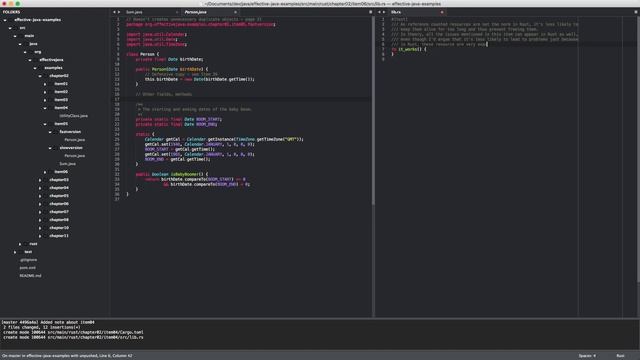Image resolution: width=640 pixels, height=360 pixels.
Task: Go to next tab in left pane
Action: 119,12
